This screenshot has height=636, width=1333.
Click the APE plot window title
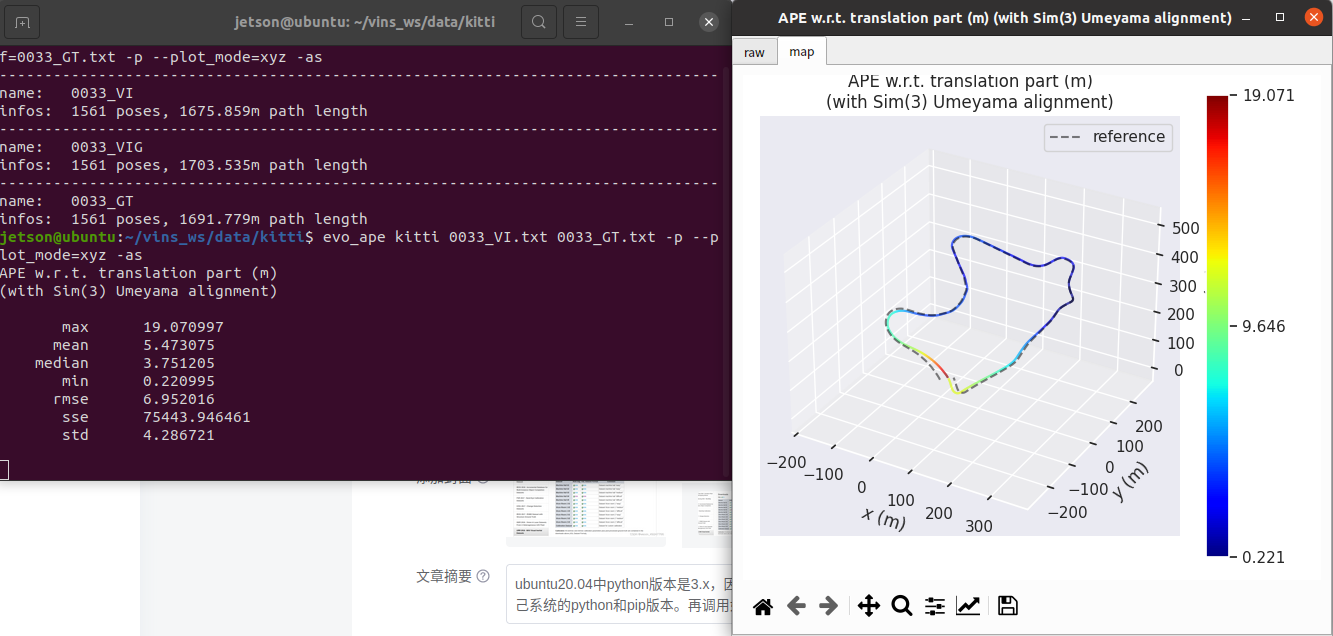pos(1005,18)
